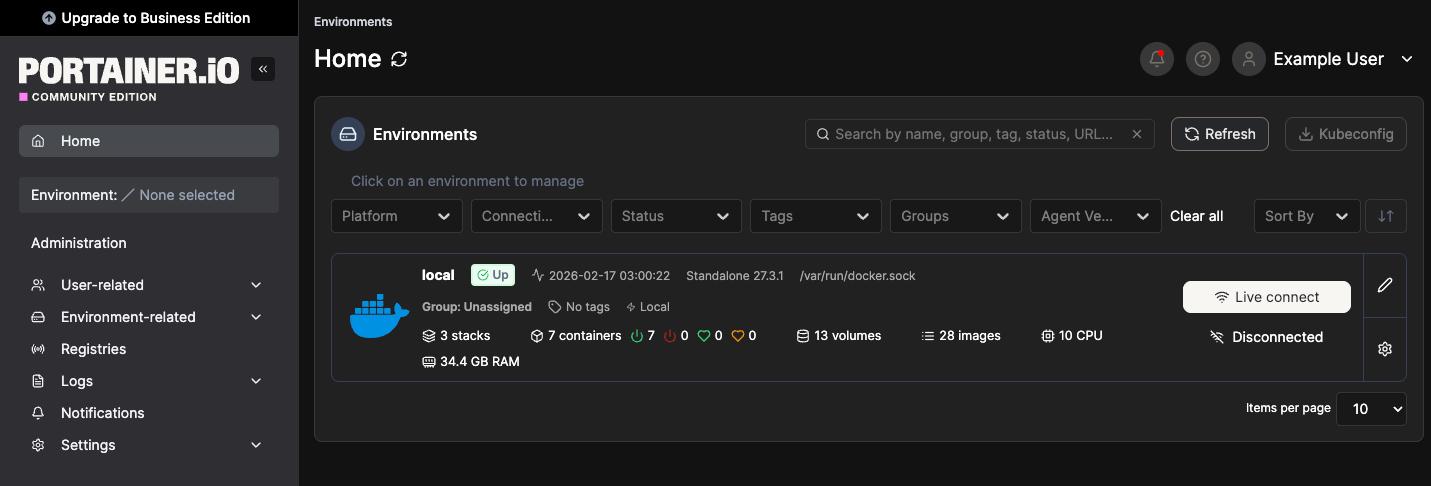Click the Environment None selected box
Screen dimensions: 1431x486
click(149, 195)
